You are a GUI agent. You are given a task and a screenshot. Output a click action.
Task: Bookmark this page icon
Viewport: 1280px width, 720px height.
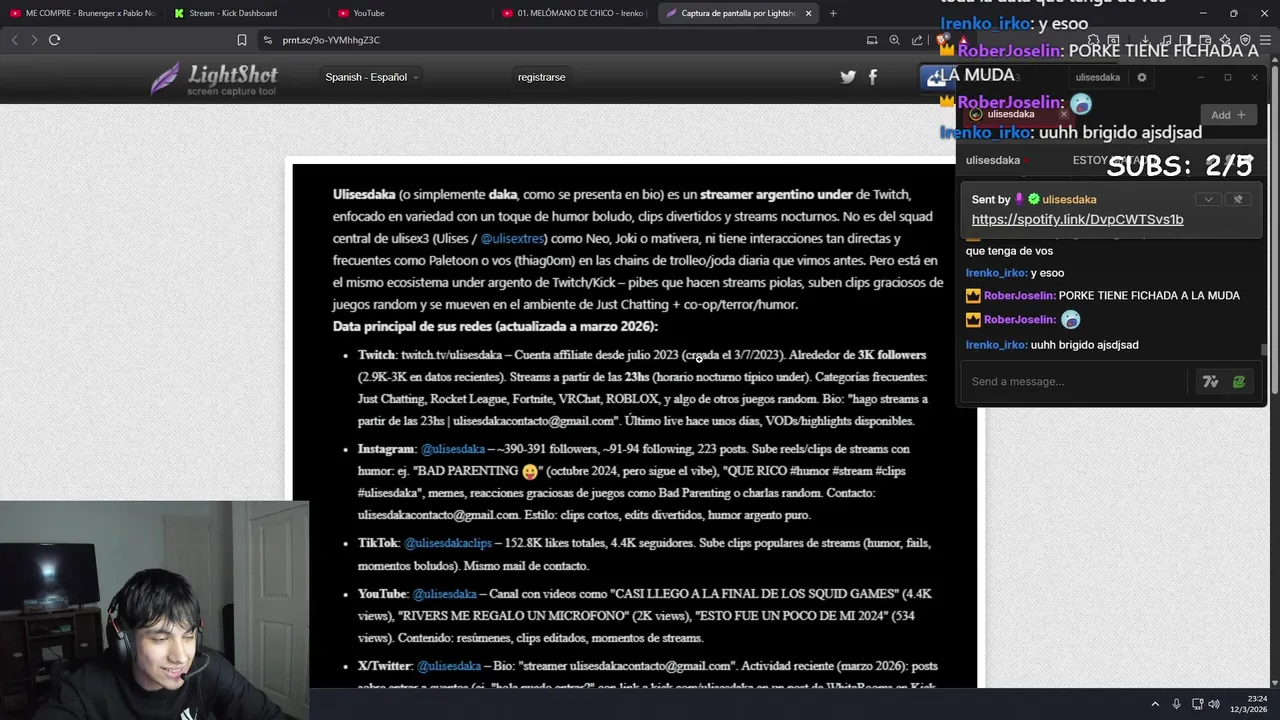click(x=242, y=40)
